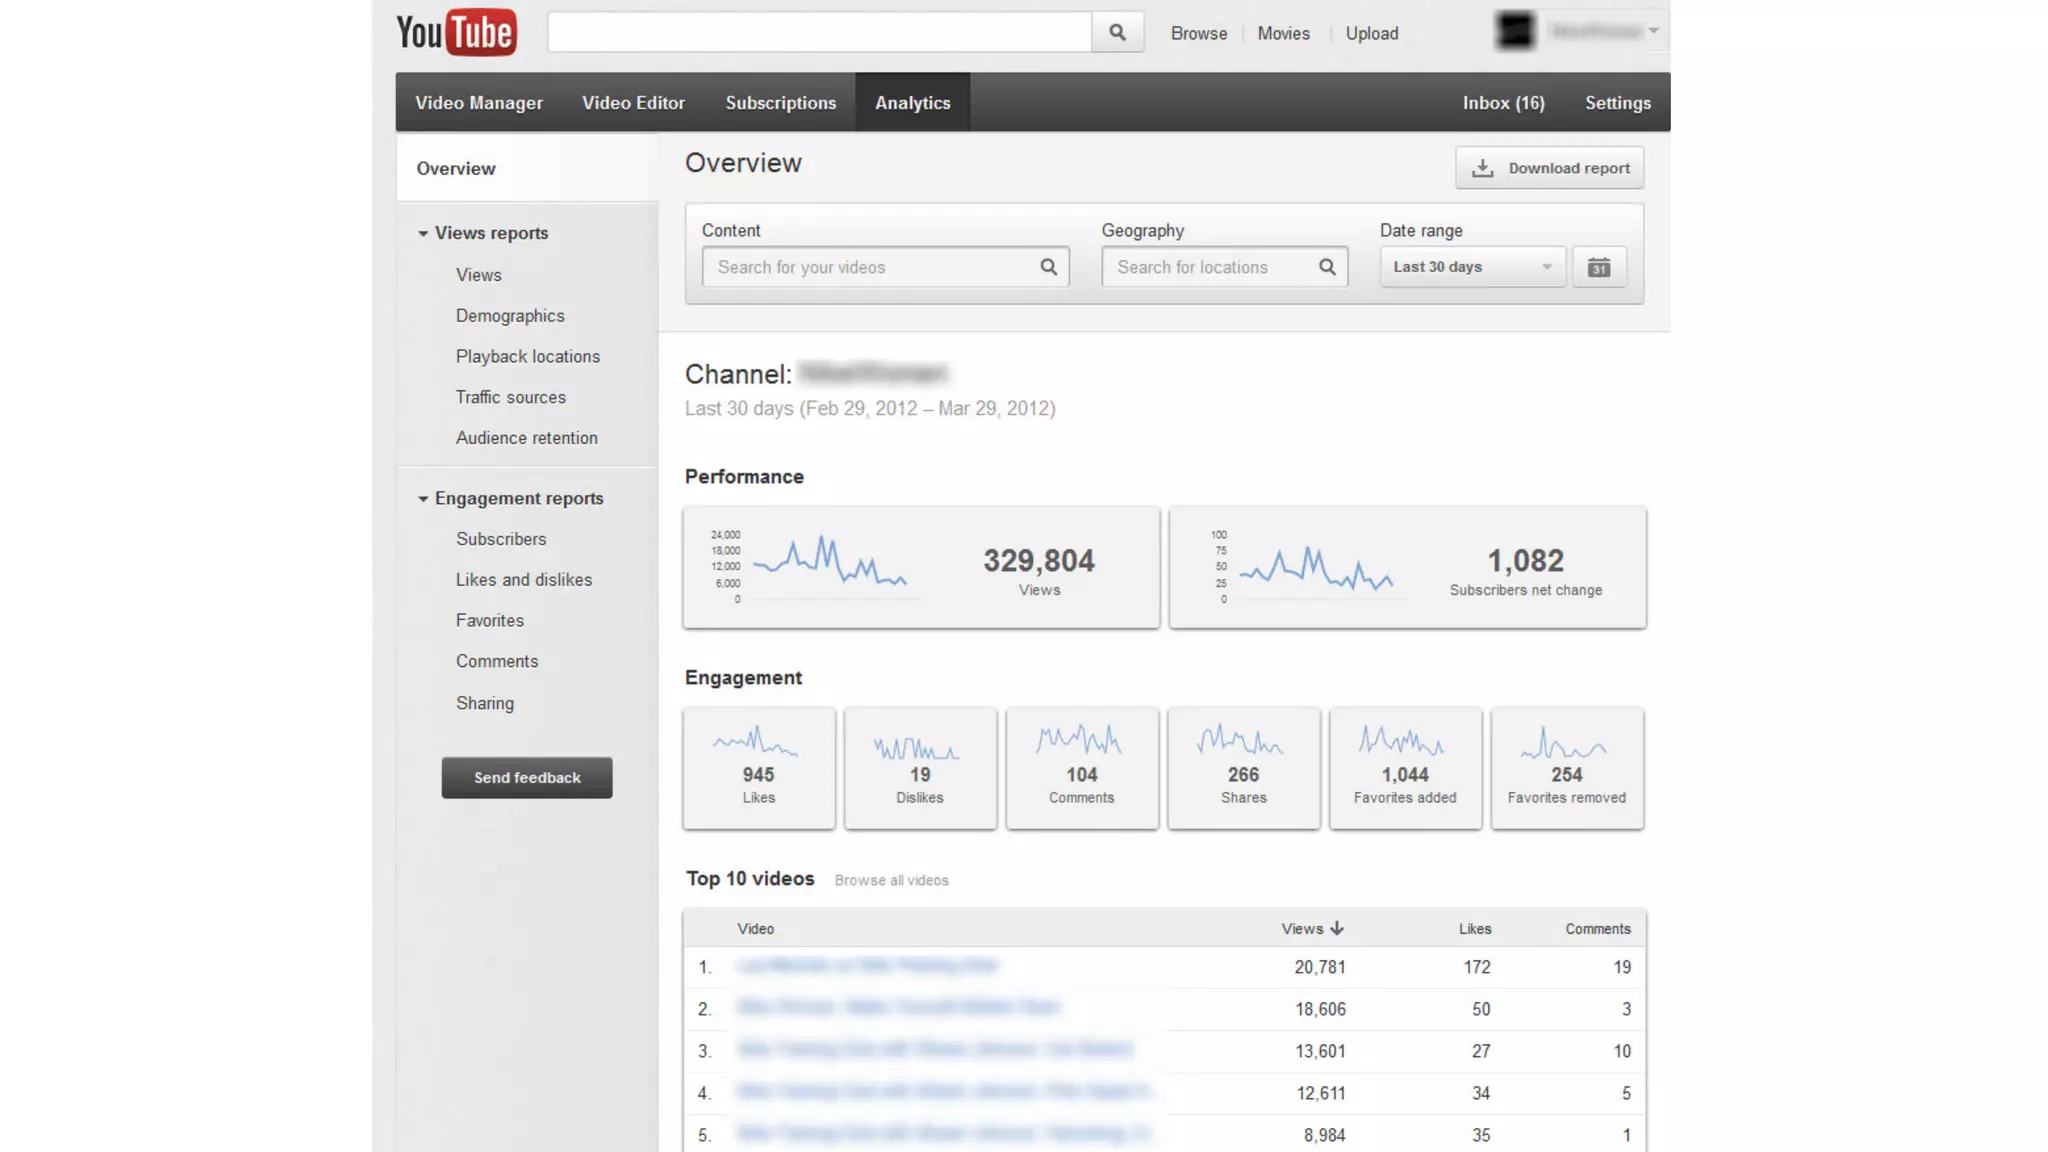Click the Content search magnifier icon
This screenshot has height=1152, width=2048.
point(1048,267)
